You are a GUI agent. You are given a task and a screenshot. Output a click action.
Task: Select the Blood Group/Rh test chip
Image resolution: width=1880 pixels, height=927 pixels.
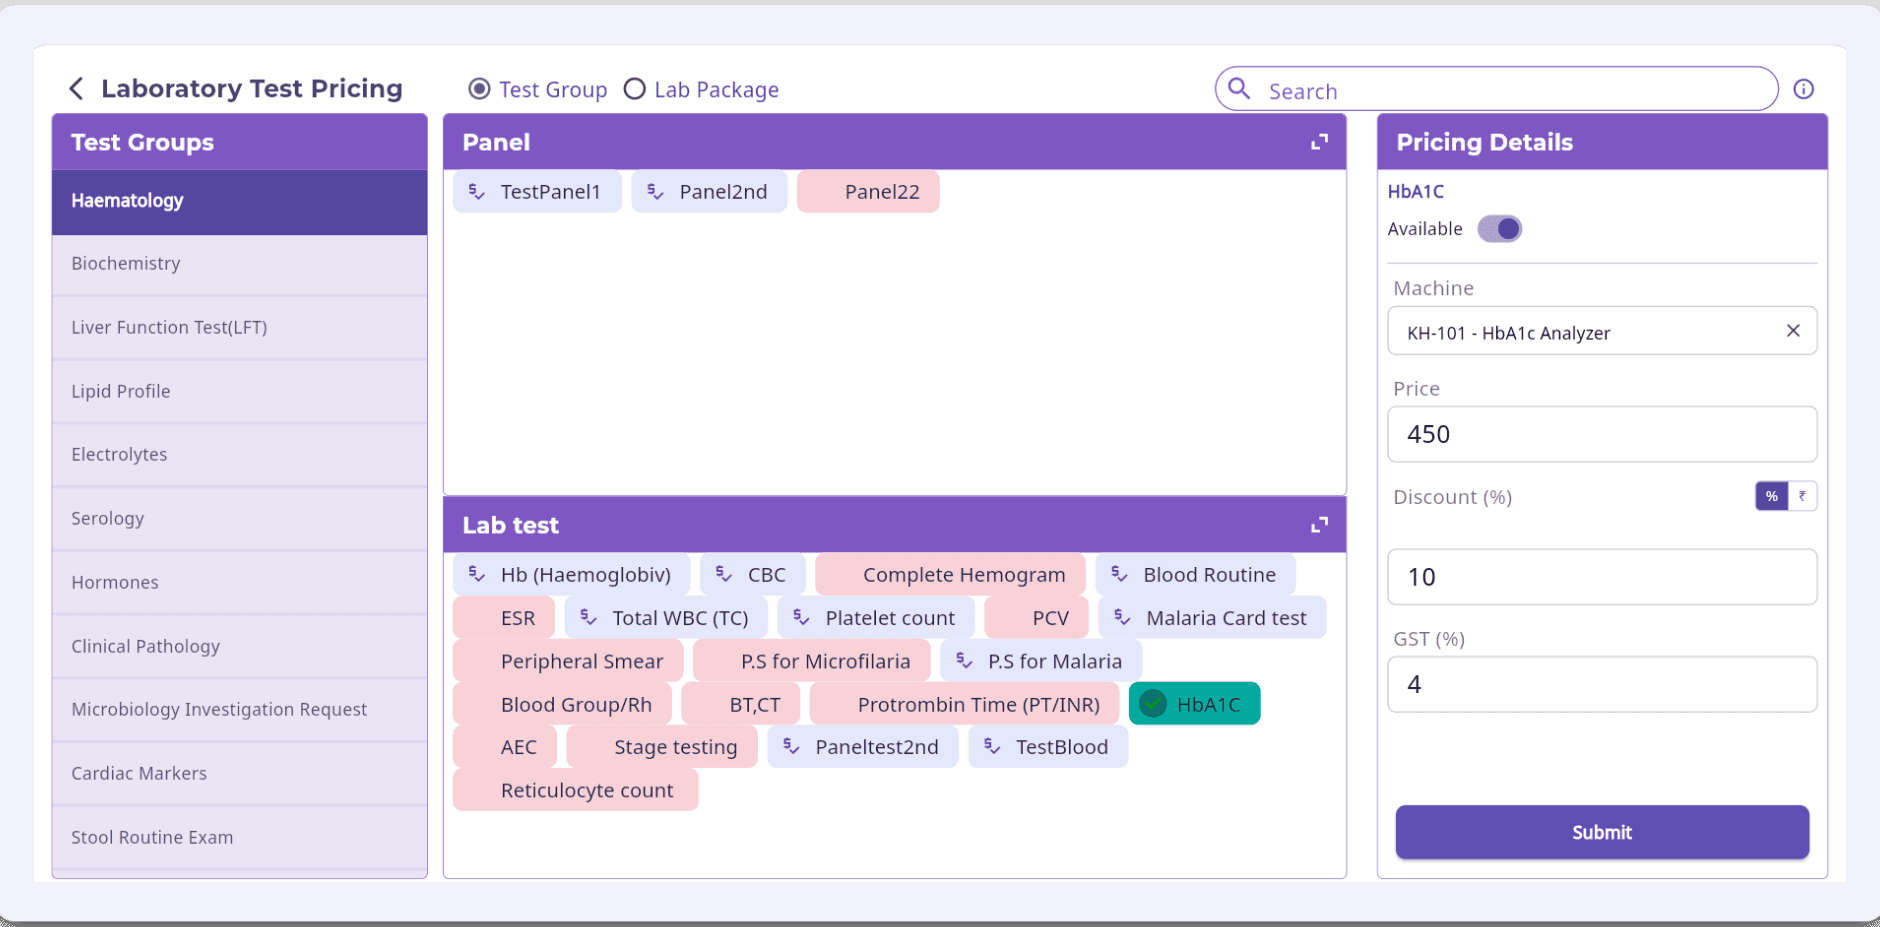point(562,704)
